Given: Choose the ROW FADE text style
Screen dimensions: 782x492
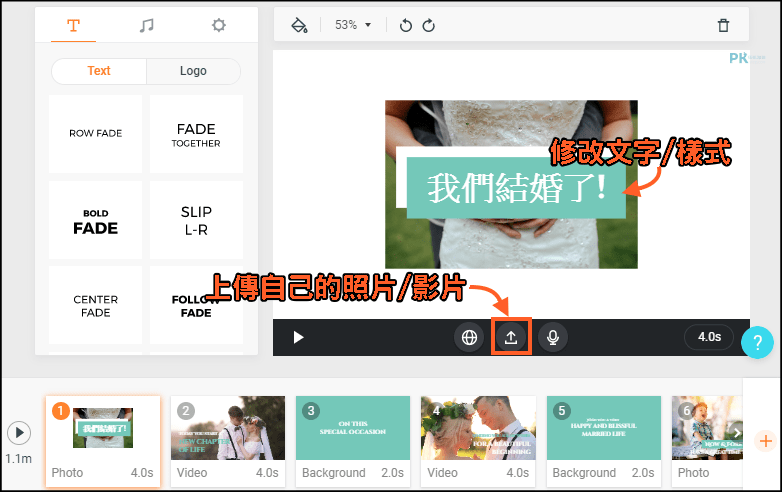Looking at the screenshot, I should click(95, 134).
